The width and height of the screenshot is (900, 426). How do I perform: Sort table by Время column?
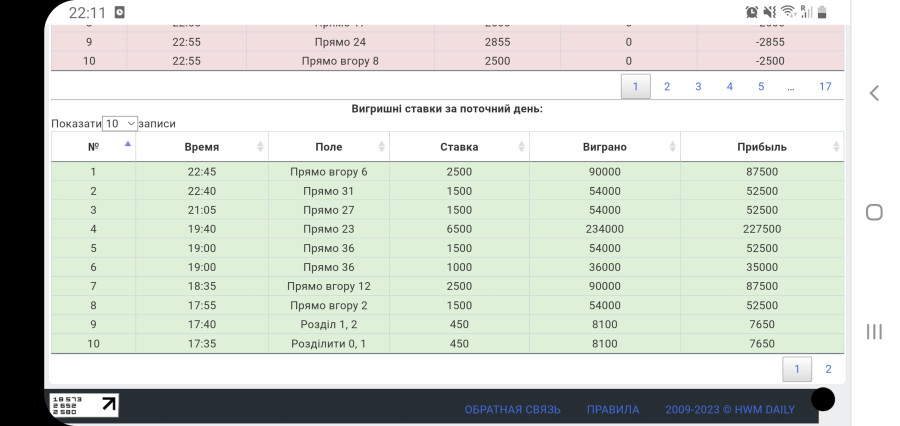pyautogui.click(x=201, y=147)
